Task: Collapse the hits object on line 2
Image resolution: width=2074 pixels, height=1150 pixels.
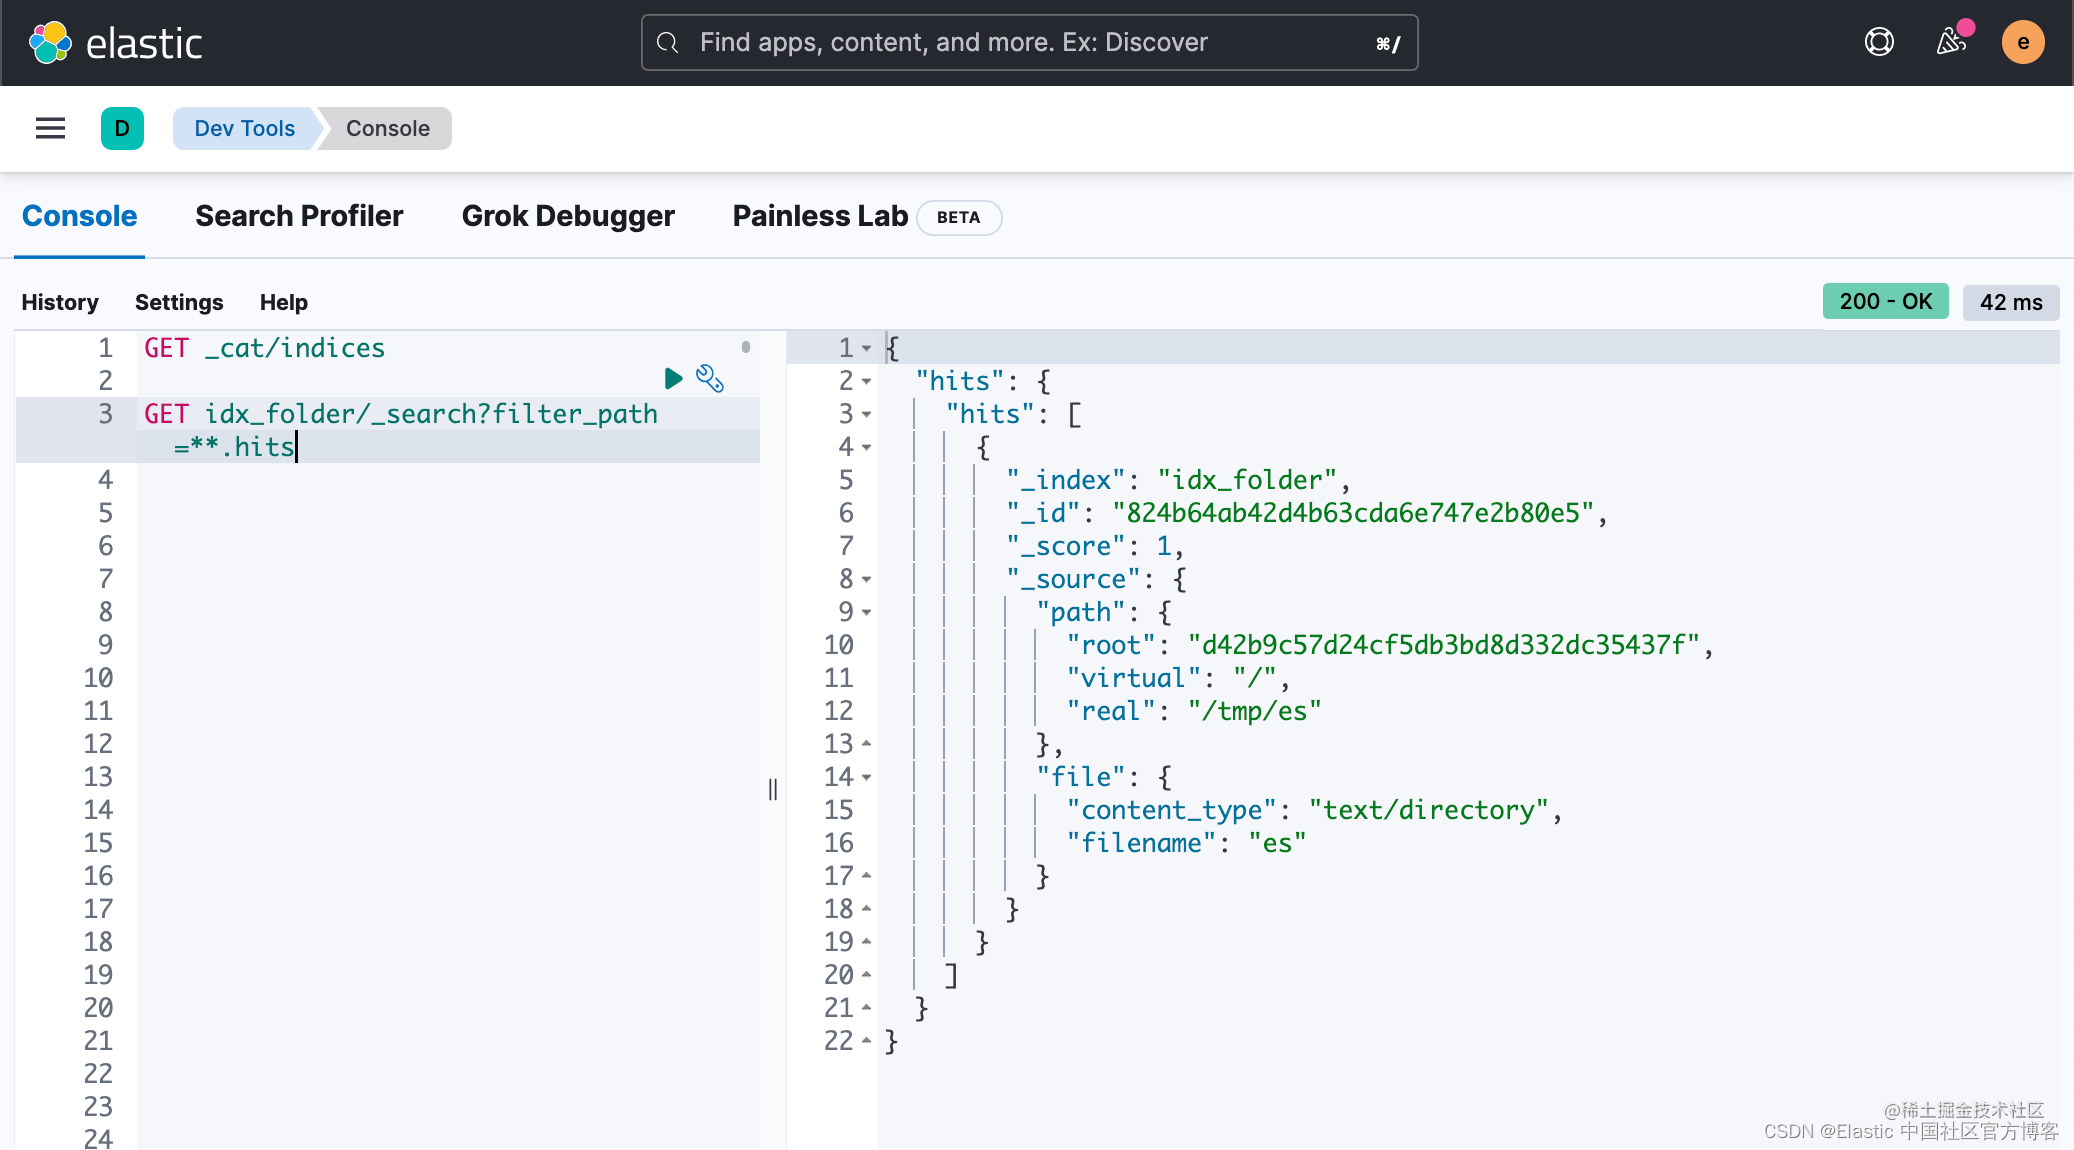Action: tap(867, 382)
